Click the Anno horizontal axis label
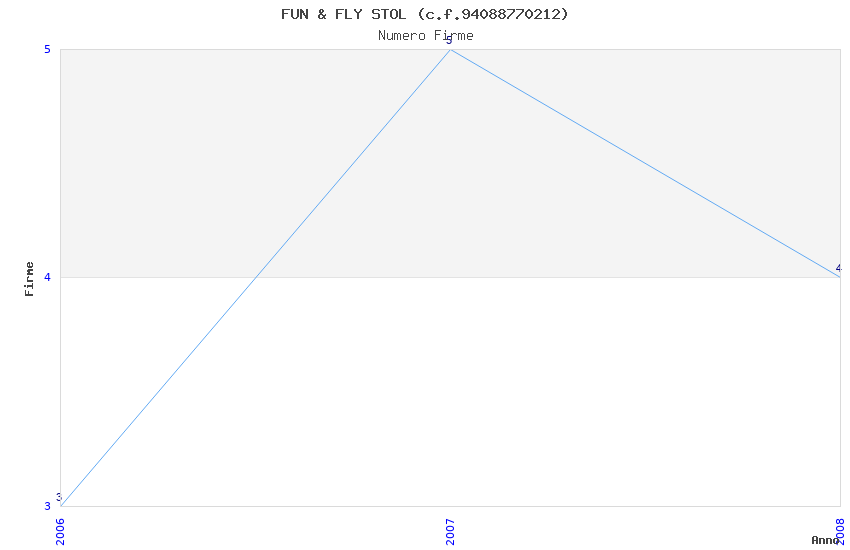This screenshot has height=550, width=850. tap(825, 540)
